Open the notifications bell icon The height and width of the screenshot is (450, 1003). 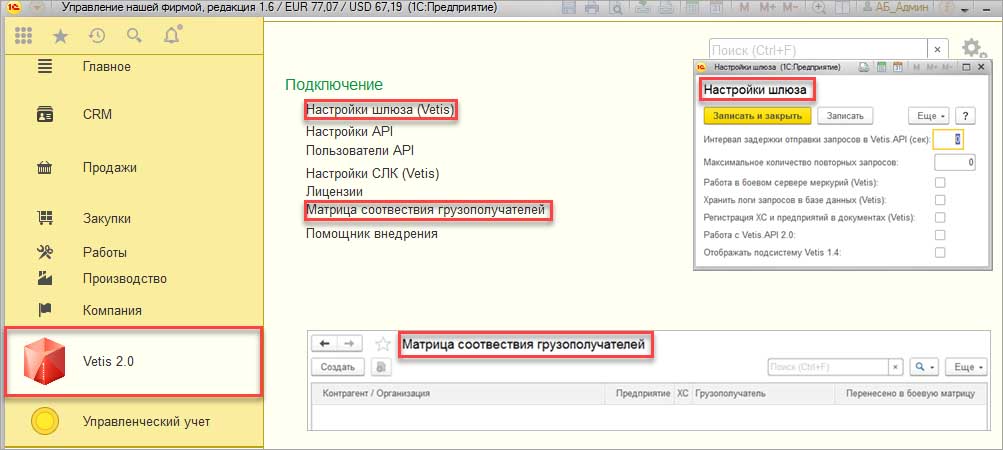tap(172, 35)
